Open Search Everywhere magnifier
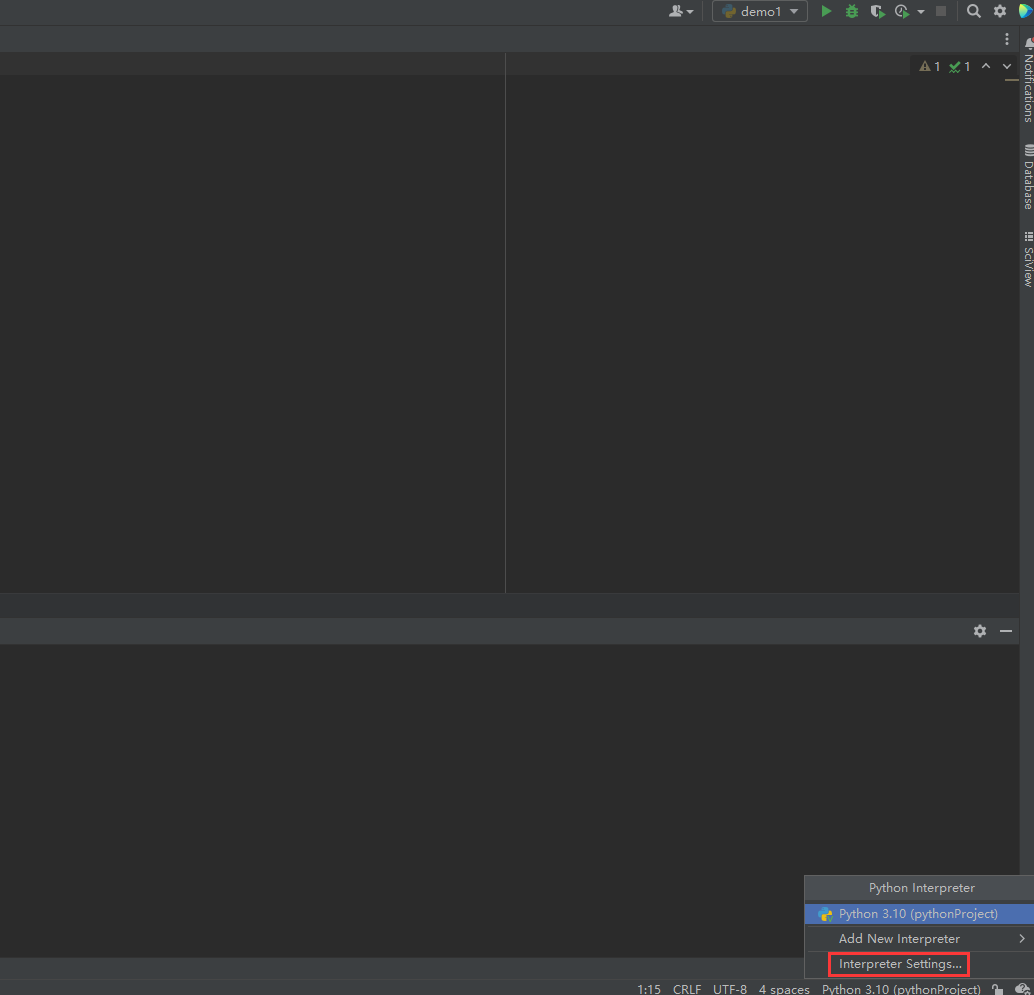 coord(974,11)
